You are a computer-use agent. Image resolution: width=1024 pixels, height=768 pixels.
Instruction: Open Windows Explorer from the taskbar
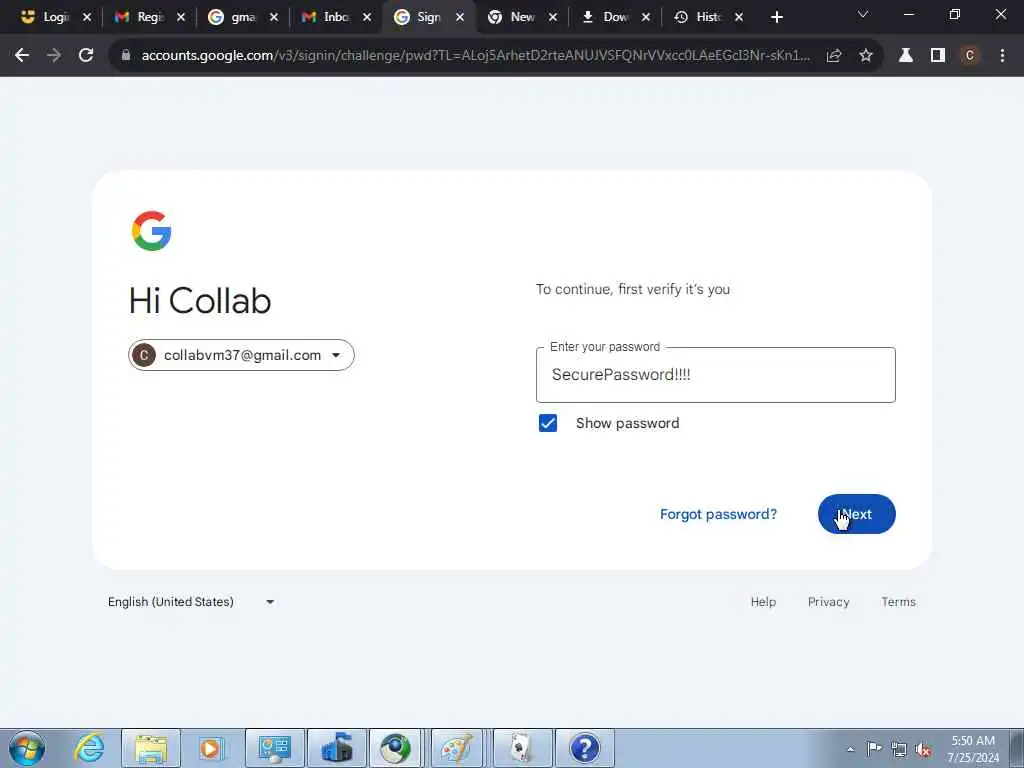pos(151,748)
